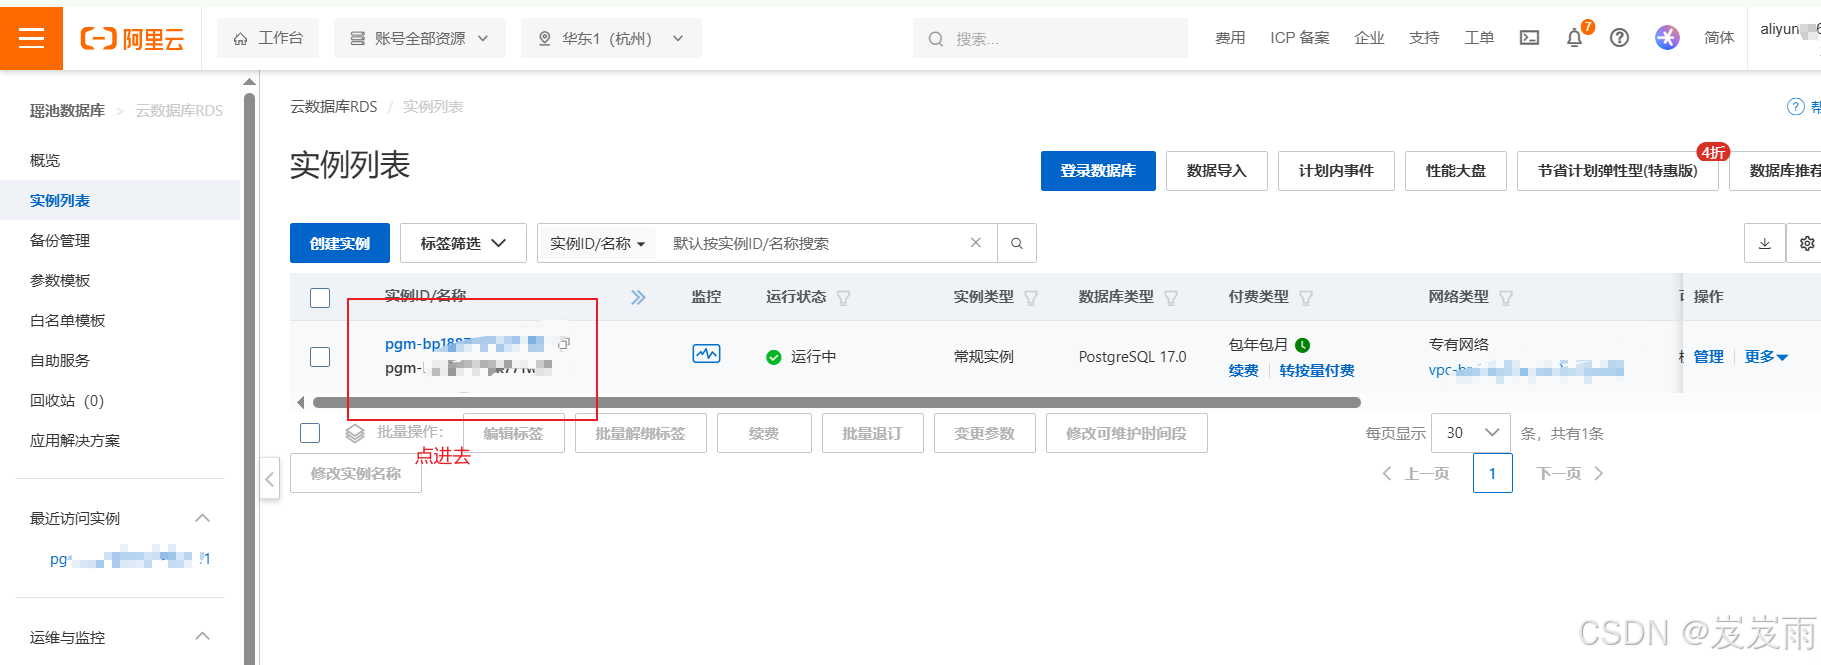The height and width of the screenshot is (665, 1821).
Task: Open the 标签筛选 dropdown
Action: pyautogui.click(x=463, y=243)
